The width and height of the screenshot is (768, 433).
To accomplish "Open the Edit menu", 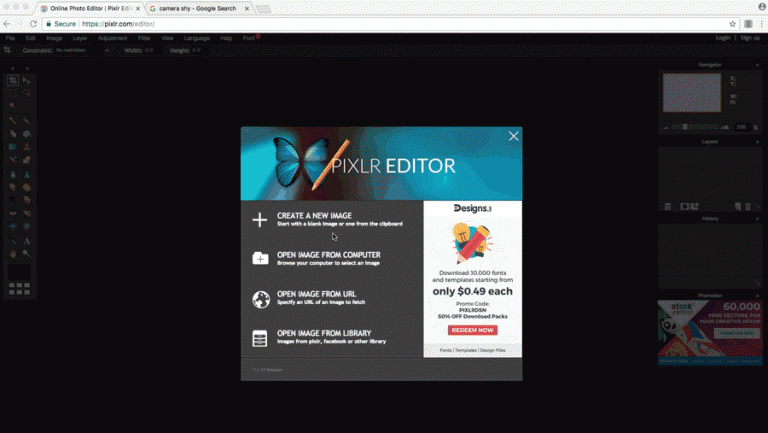I will [30, 38].
